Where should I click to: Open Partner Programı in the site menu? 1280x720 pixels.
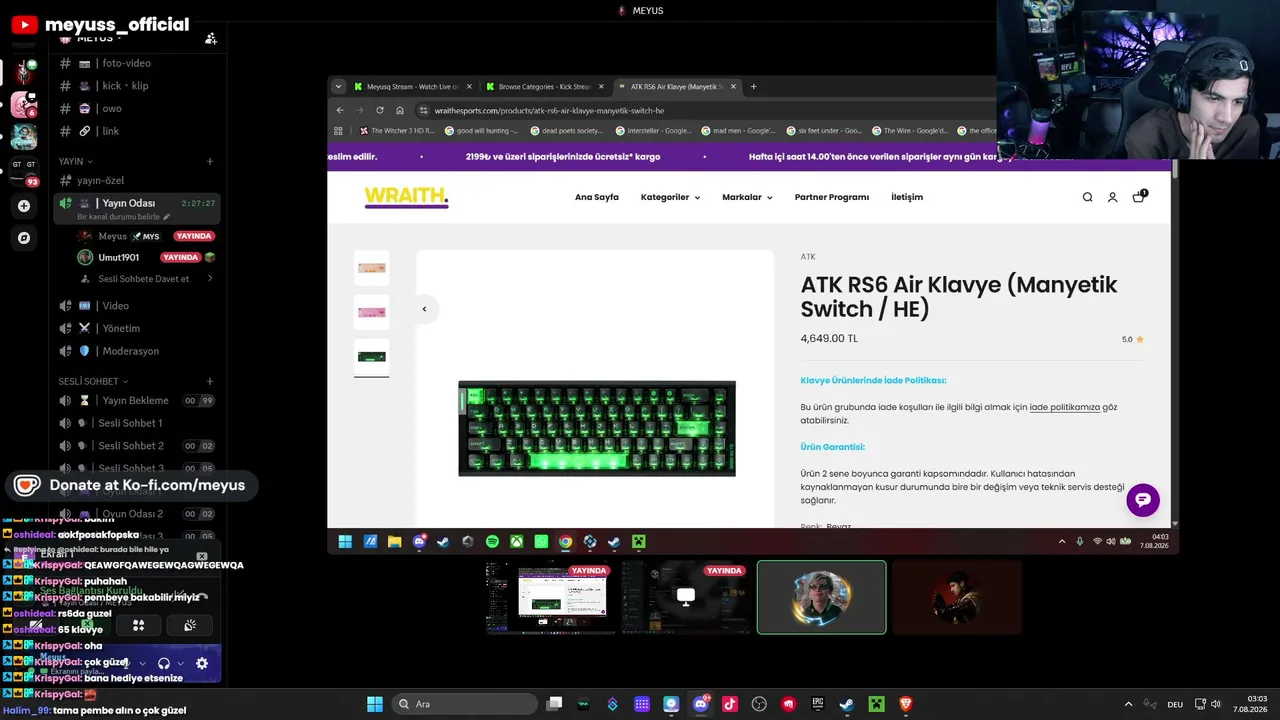click(x=832, y=197)
